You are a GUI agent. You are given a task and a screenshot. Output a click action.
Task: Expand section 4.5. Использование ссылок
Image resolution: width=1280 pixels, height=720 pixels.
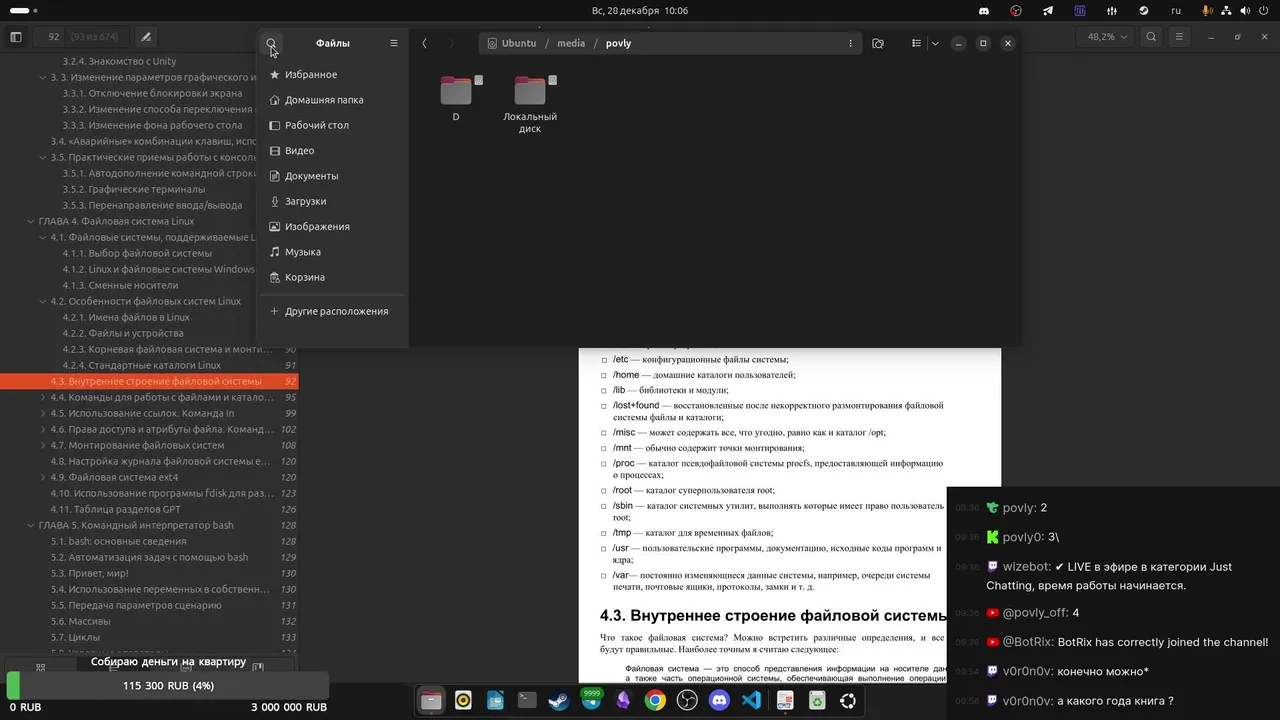43,413
